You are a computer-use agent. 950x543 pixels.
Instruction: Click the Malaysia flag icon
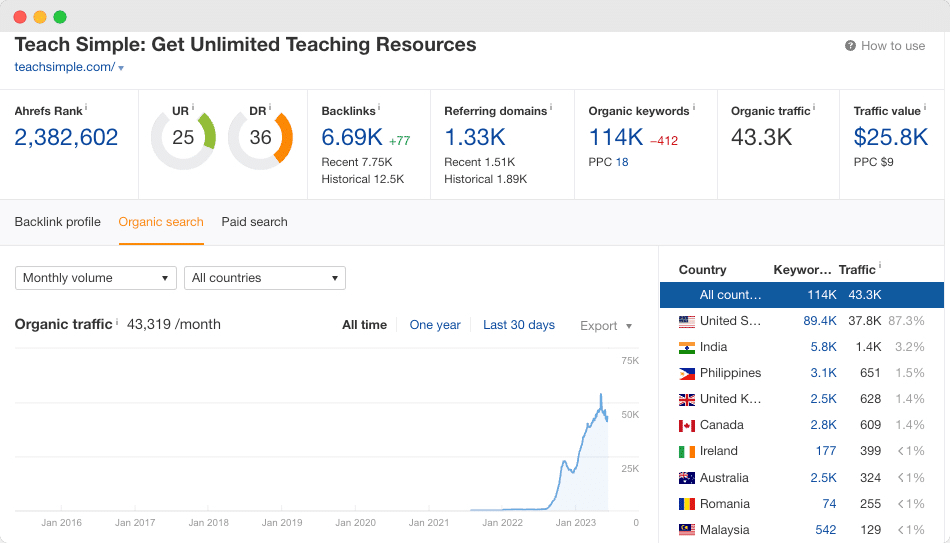tap(686, 530)
